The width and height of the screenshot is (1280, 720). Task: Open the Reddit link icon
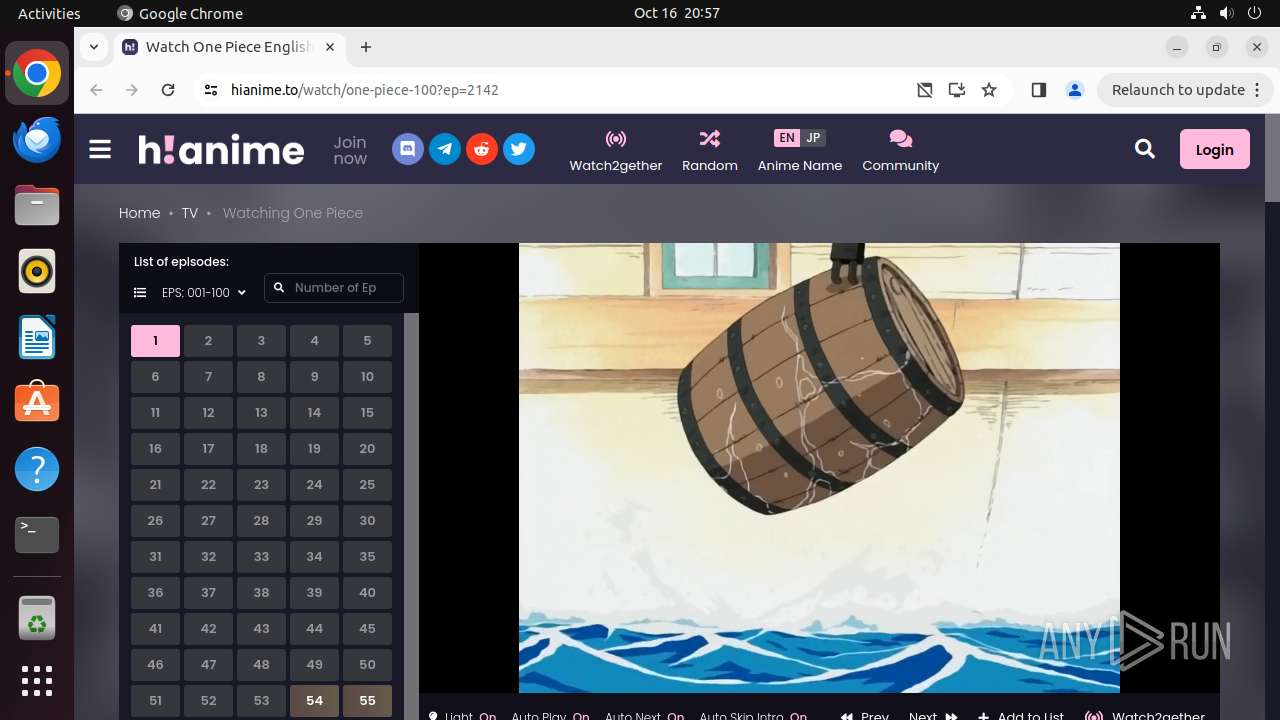click(482, 150)
